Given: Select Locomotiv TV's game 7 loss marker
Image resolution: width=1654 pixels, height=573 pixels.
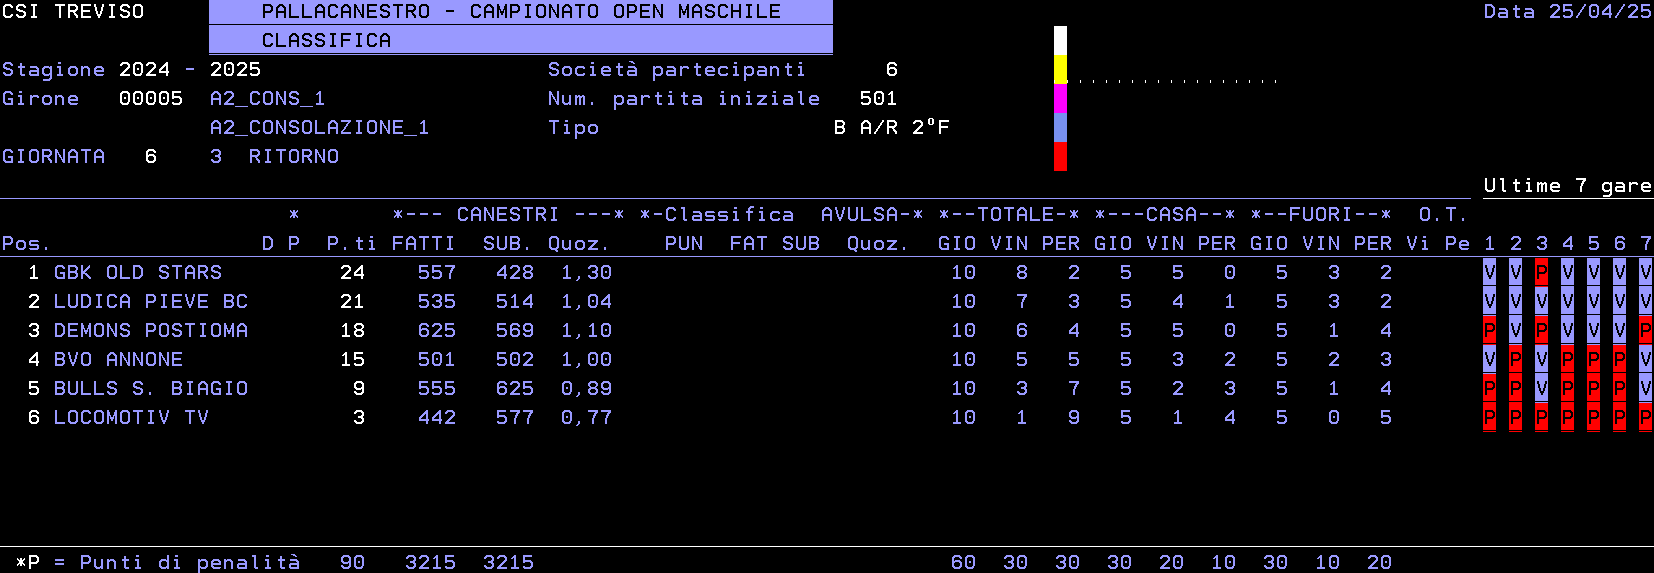Looking at the screenshot, I should (1645, 418).
